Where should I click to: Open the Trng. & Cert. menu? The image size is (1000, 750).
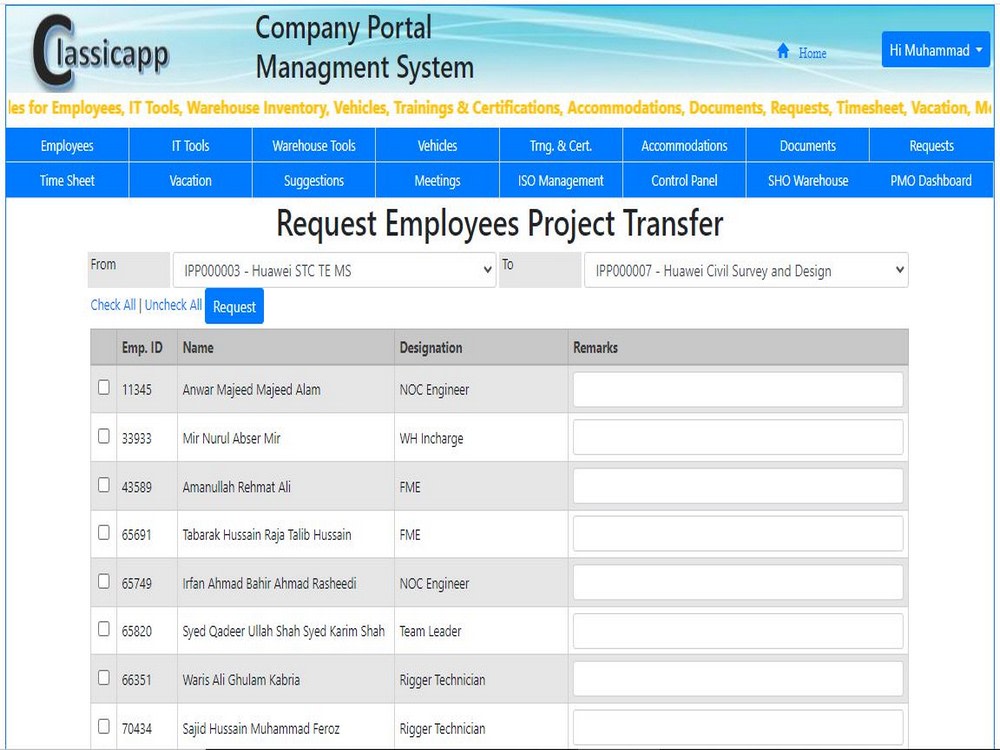[x=561, y=145]
